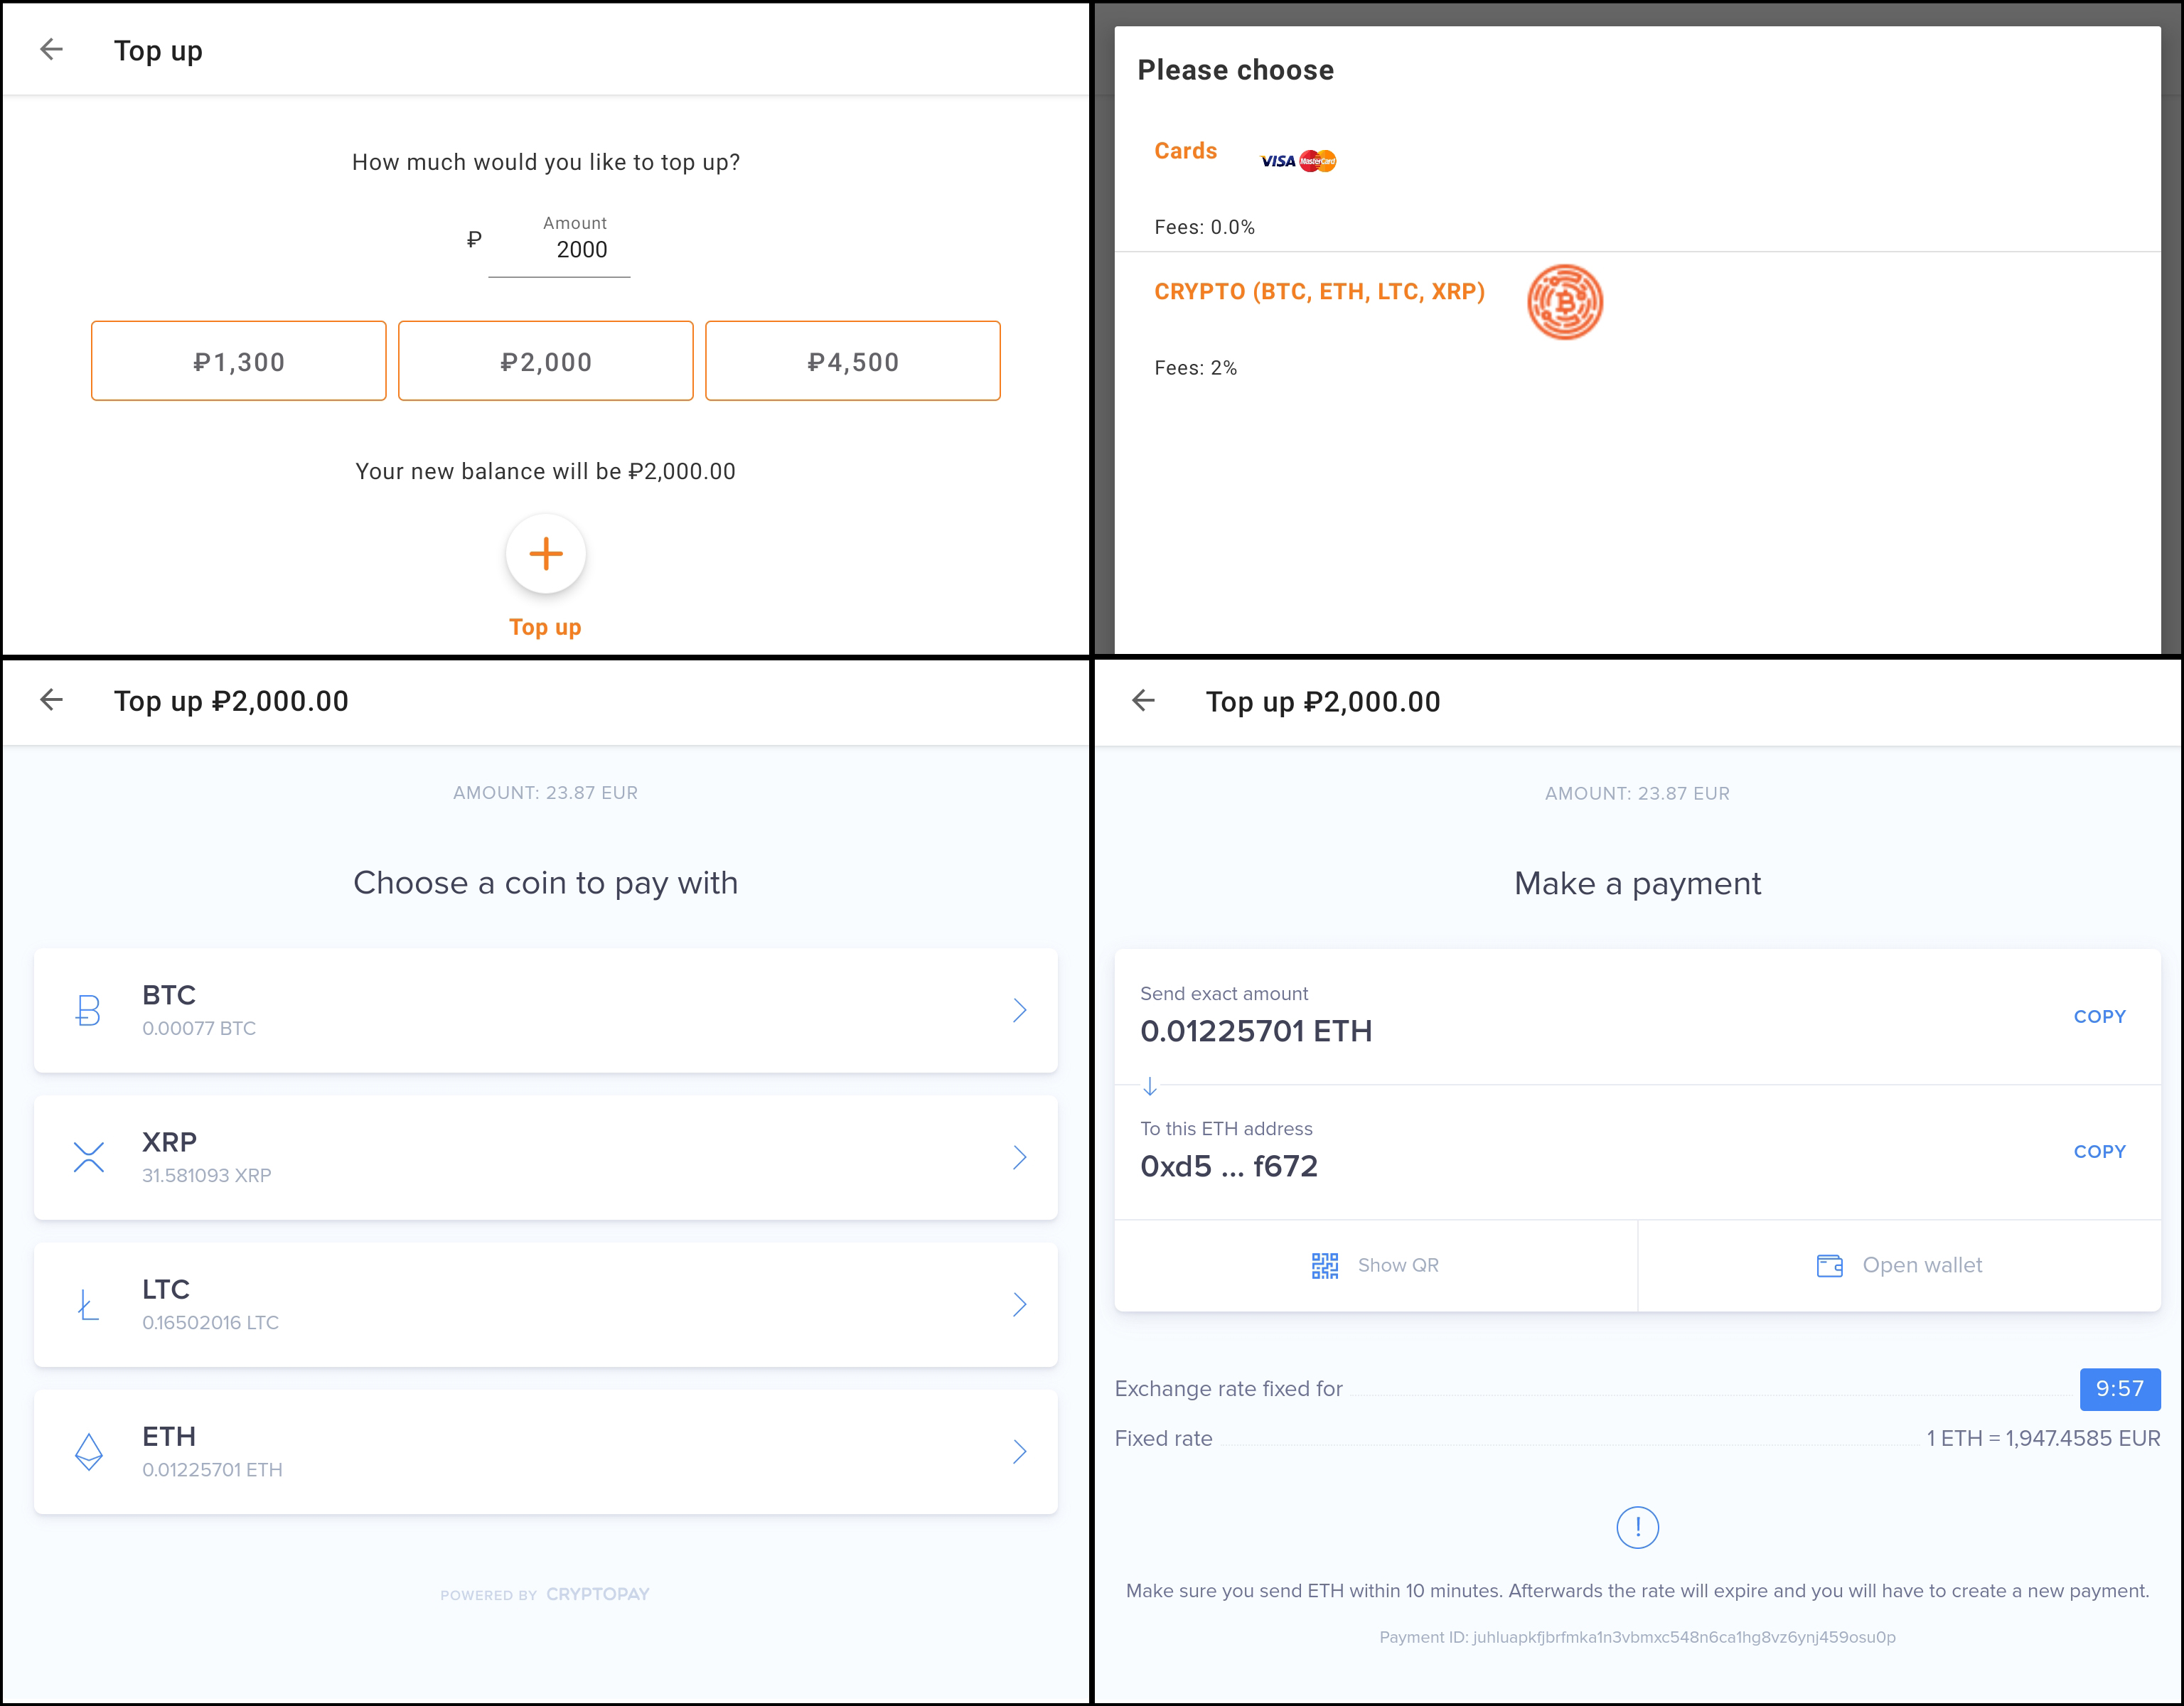Select the ₽2,000 preset amount
Screen dimensions: 2184x1706
(x=546, y=361)
